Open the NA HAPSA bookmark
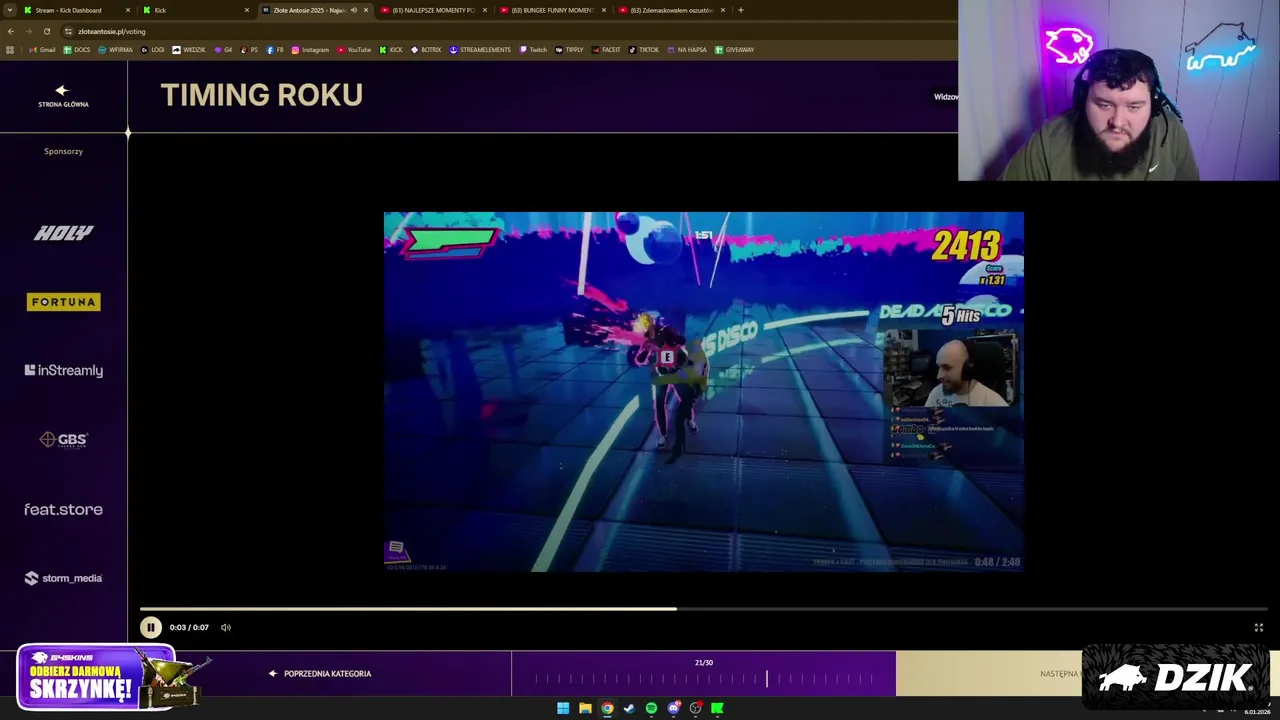 point(686,50)
